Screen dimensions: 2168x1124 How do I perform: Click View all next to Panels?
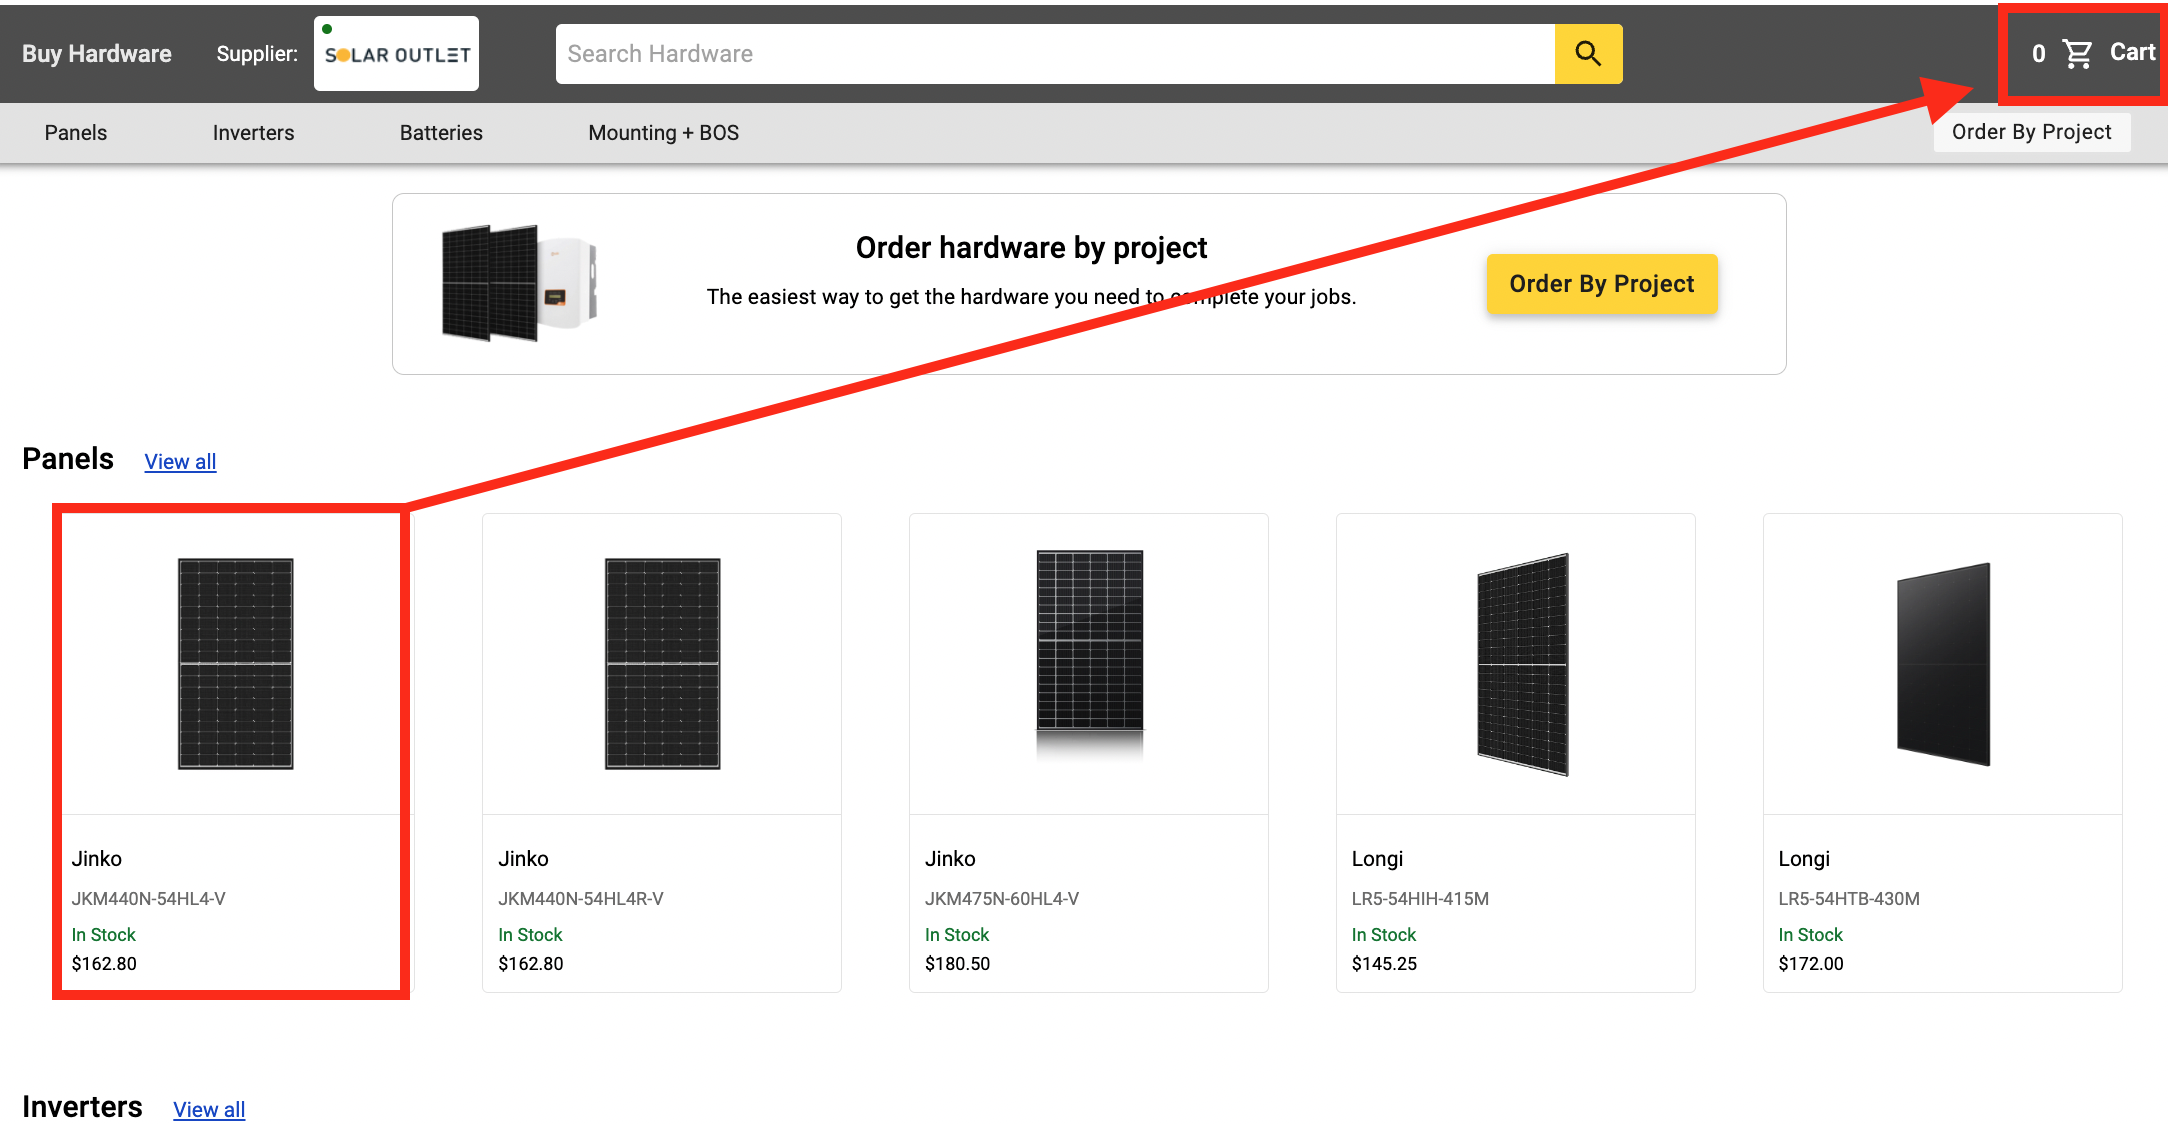click(x=180, y=462)
